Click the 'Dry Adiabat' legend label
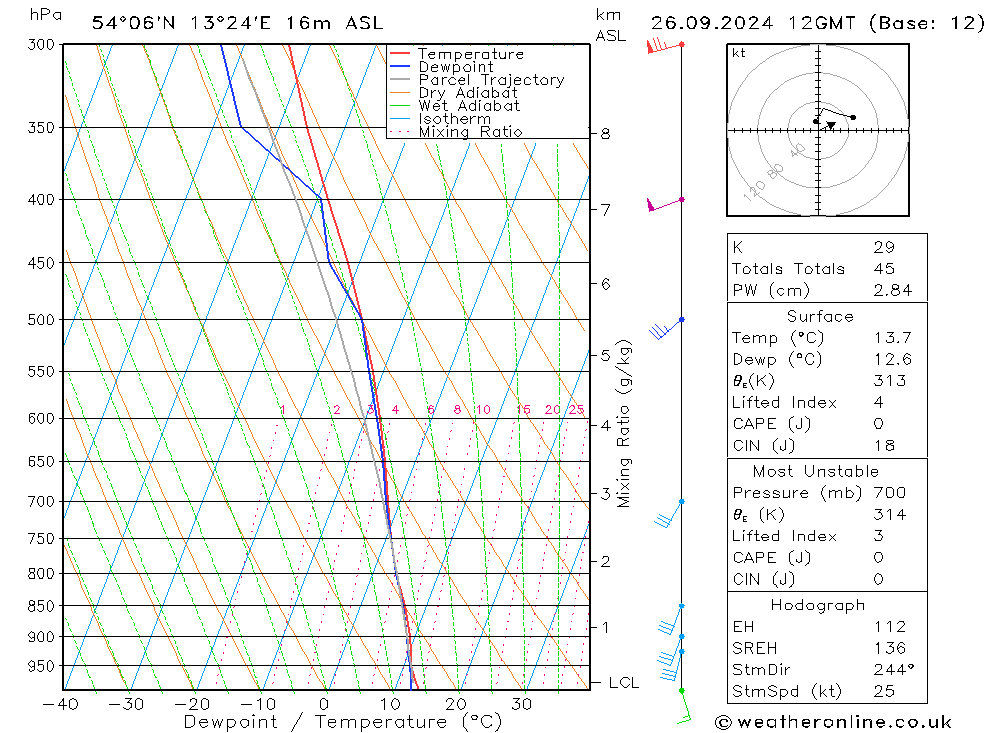The width and height of the screenshot is (1000, 733). (x=468, y=93)
